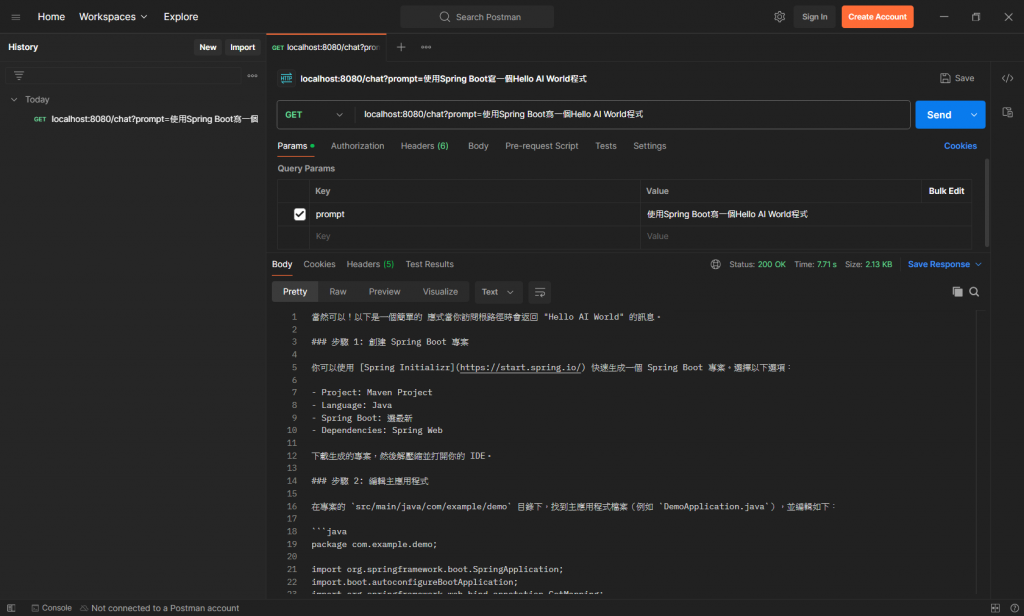The height and width of the screenshot is (616, 1024).
Task: Click the Send button
Action: click(939, 115)
